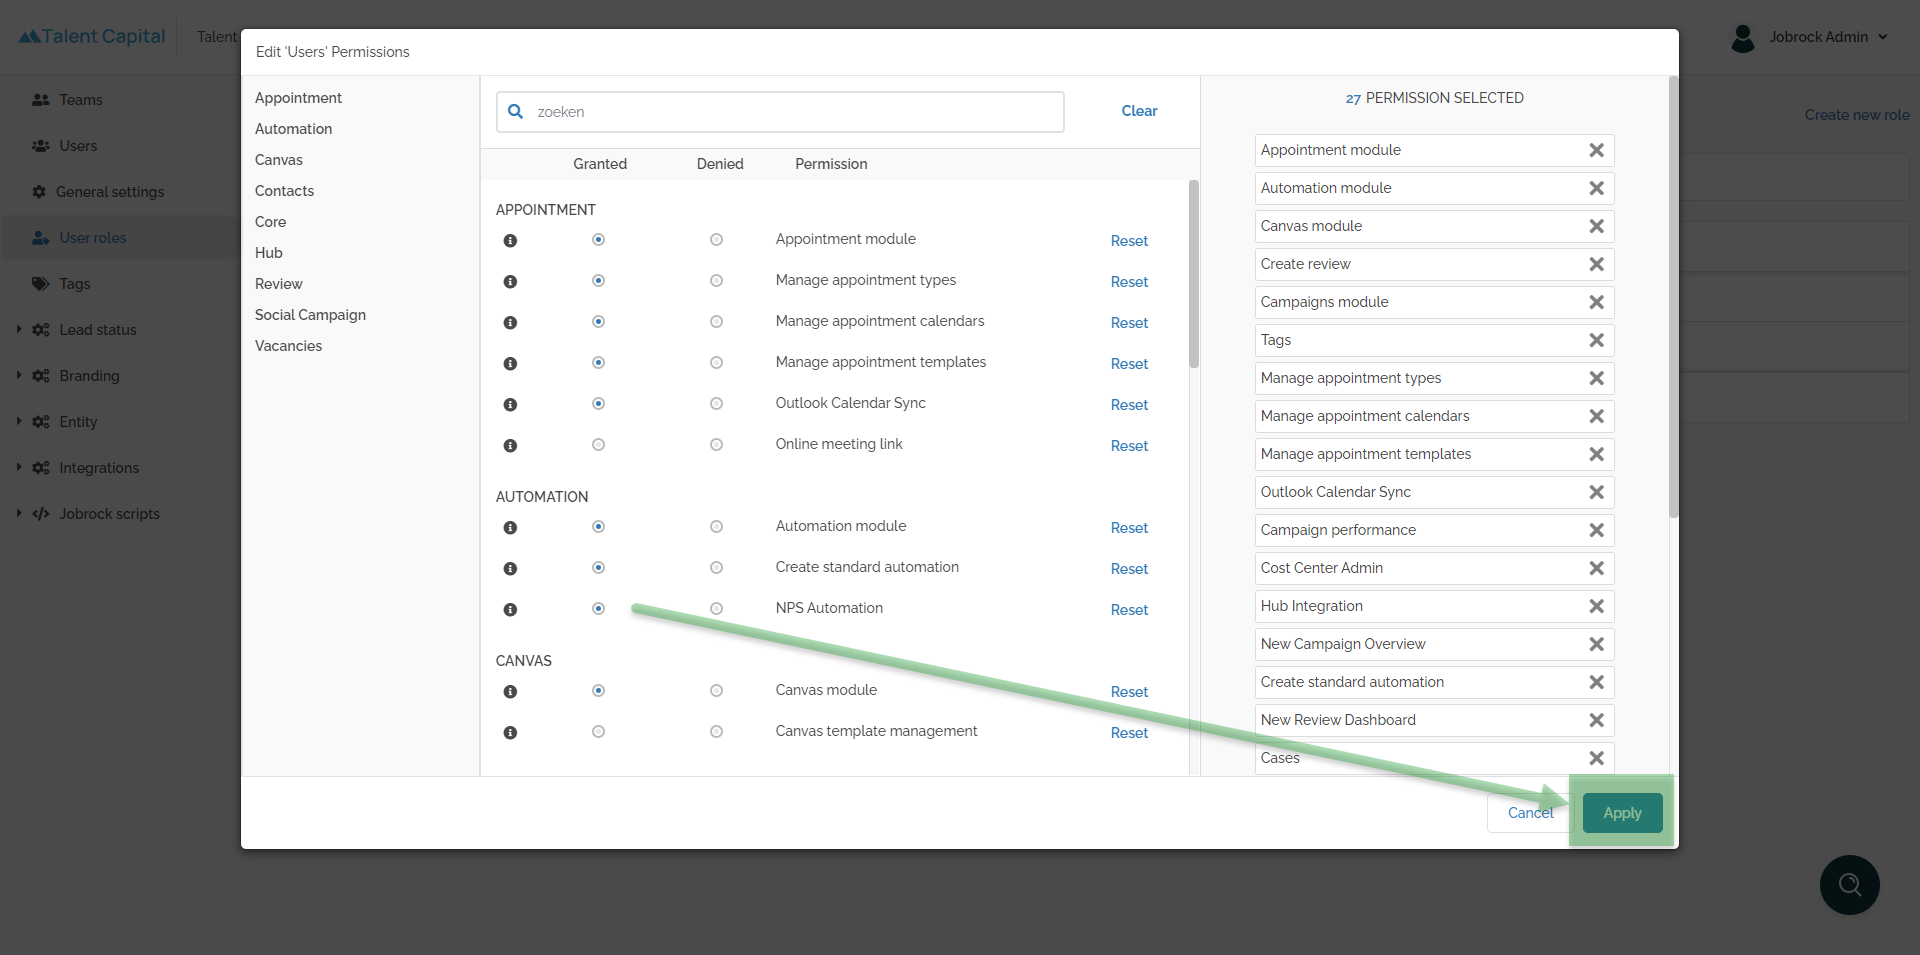Expand the Jobrock scripts sidebar section
The image size is (1920, 955).
[x=18, y=513]
